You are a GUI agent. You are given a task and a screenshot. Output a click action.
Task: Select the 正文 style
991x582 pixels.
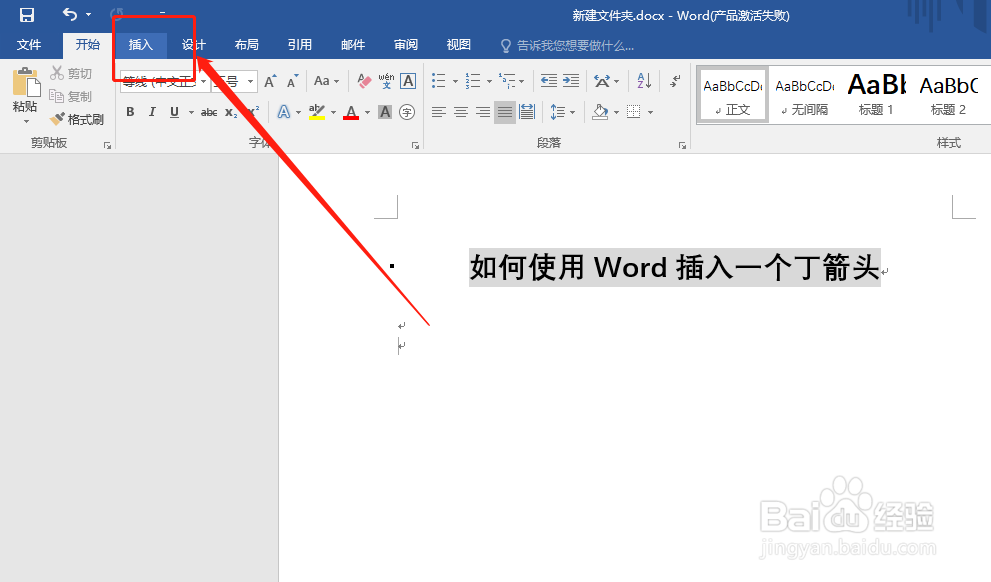pyautogui.click(x=733, y=95)
